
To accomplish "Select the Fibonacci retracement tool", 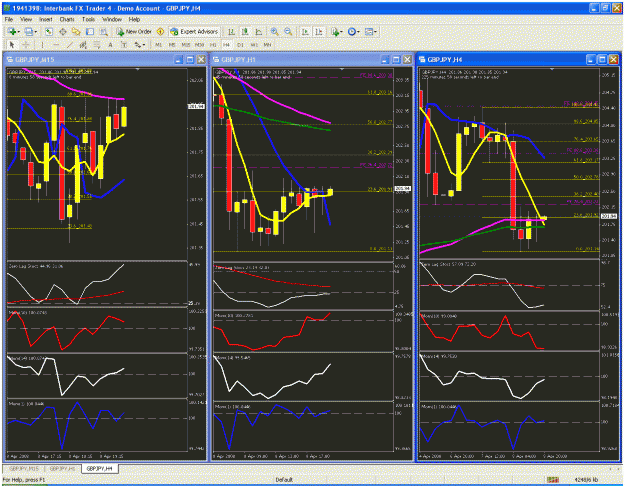I will point(97,45).
